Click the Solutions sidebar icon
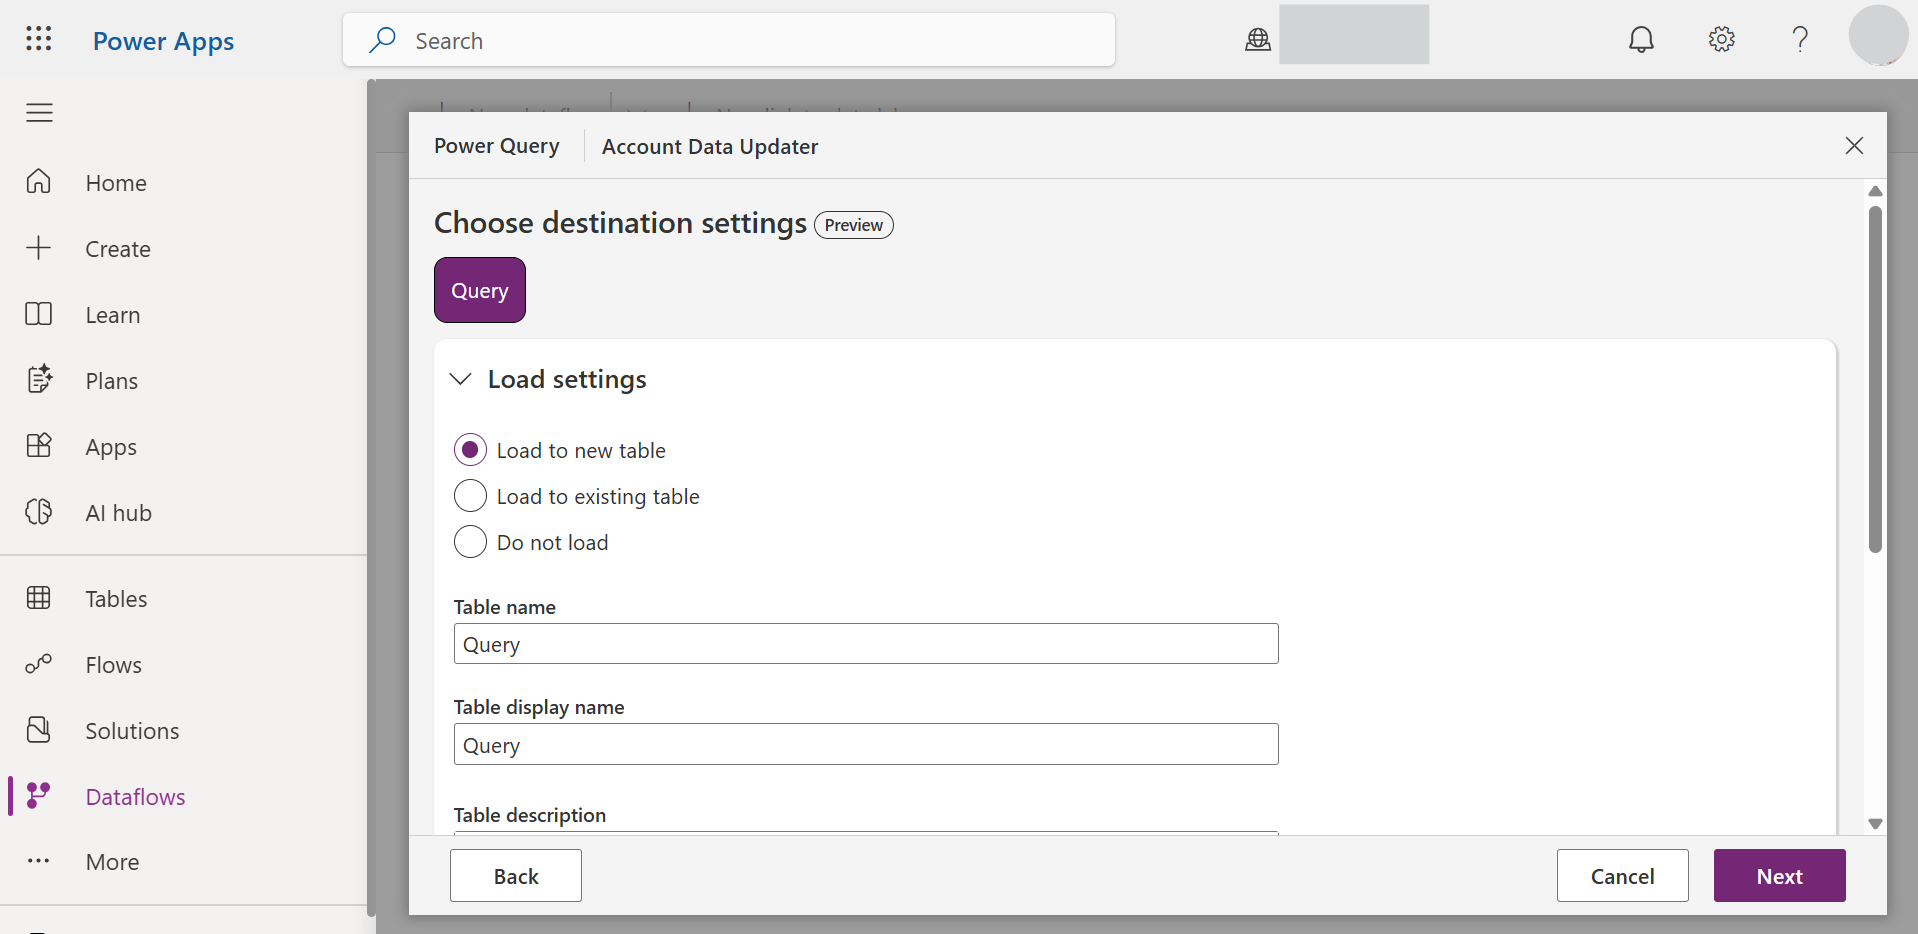 (x=39, y=730)
